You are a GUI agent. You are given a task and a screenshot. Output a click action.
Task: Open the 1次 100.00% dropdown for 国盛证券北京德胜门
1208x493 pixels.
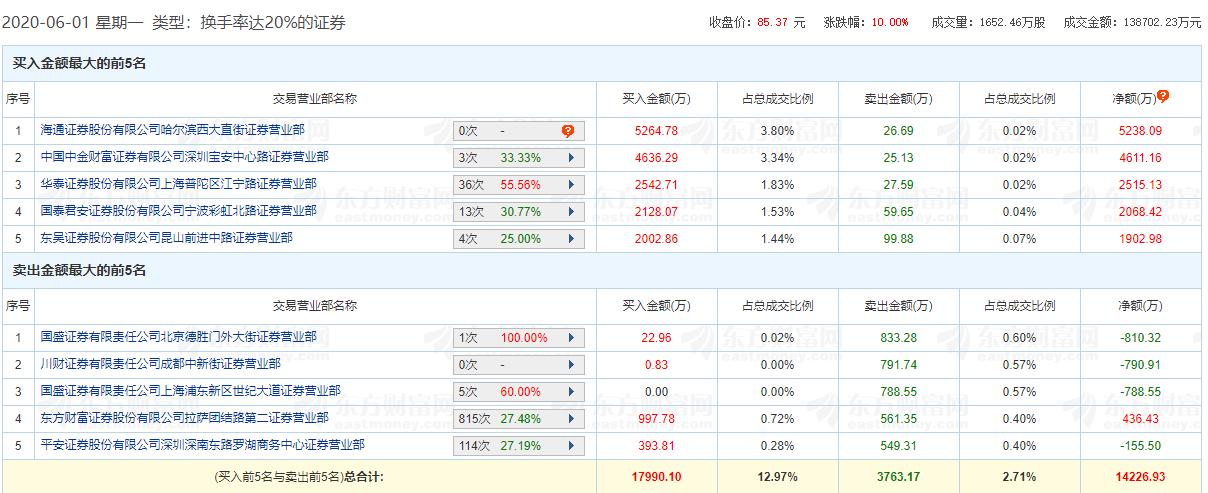(570, 338)
